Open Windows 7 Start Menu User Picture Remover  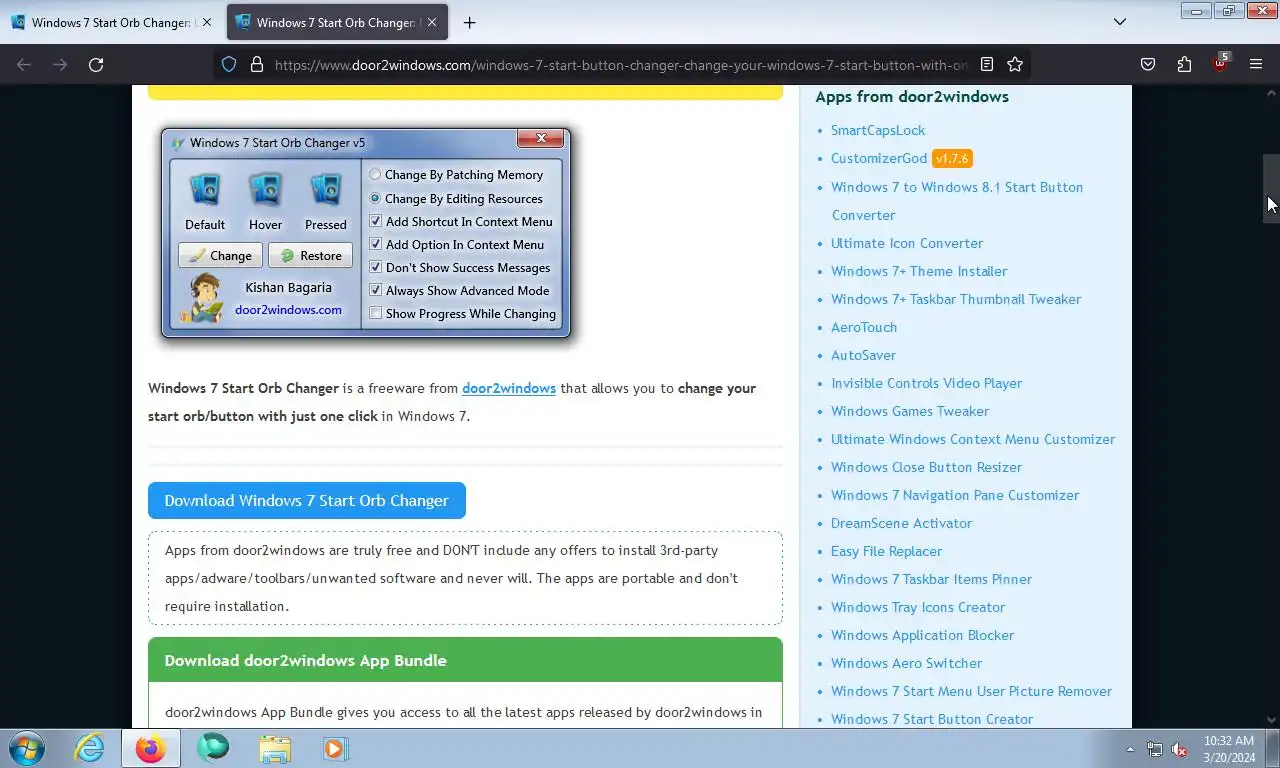click(x=971, y=691)
